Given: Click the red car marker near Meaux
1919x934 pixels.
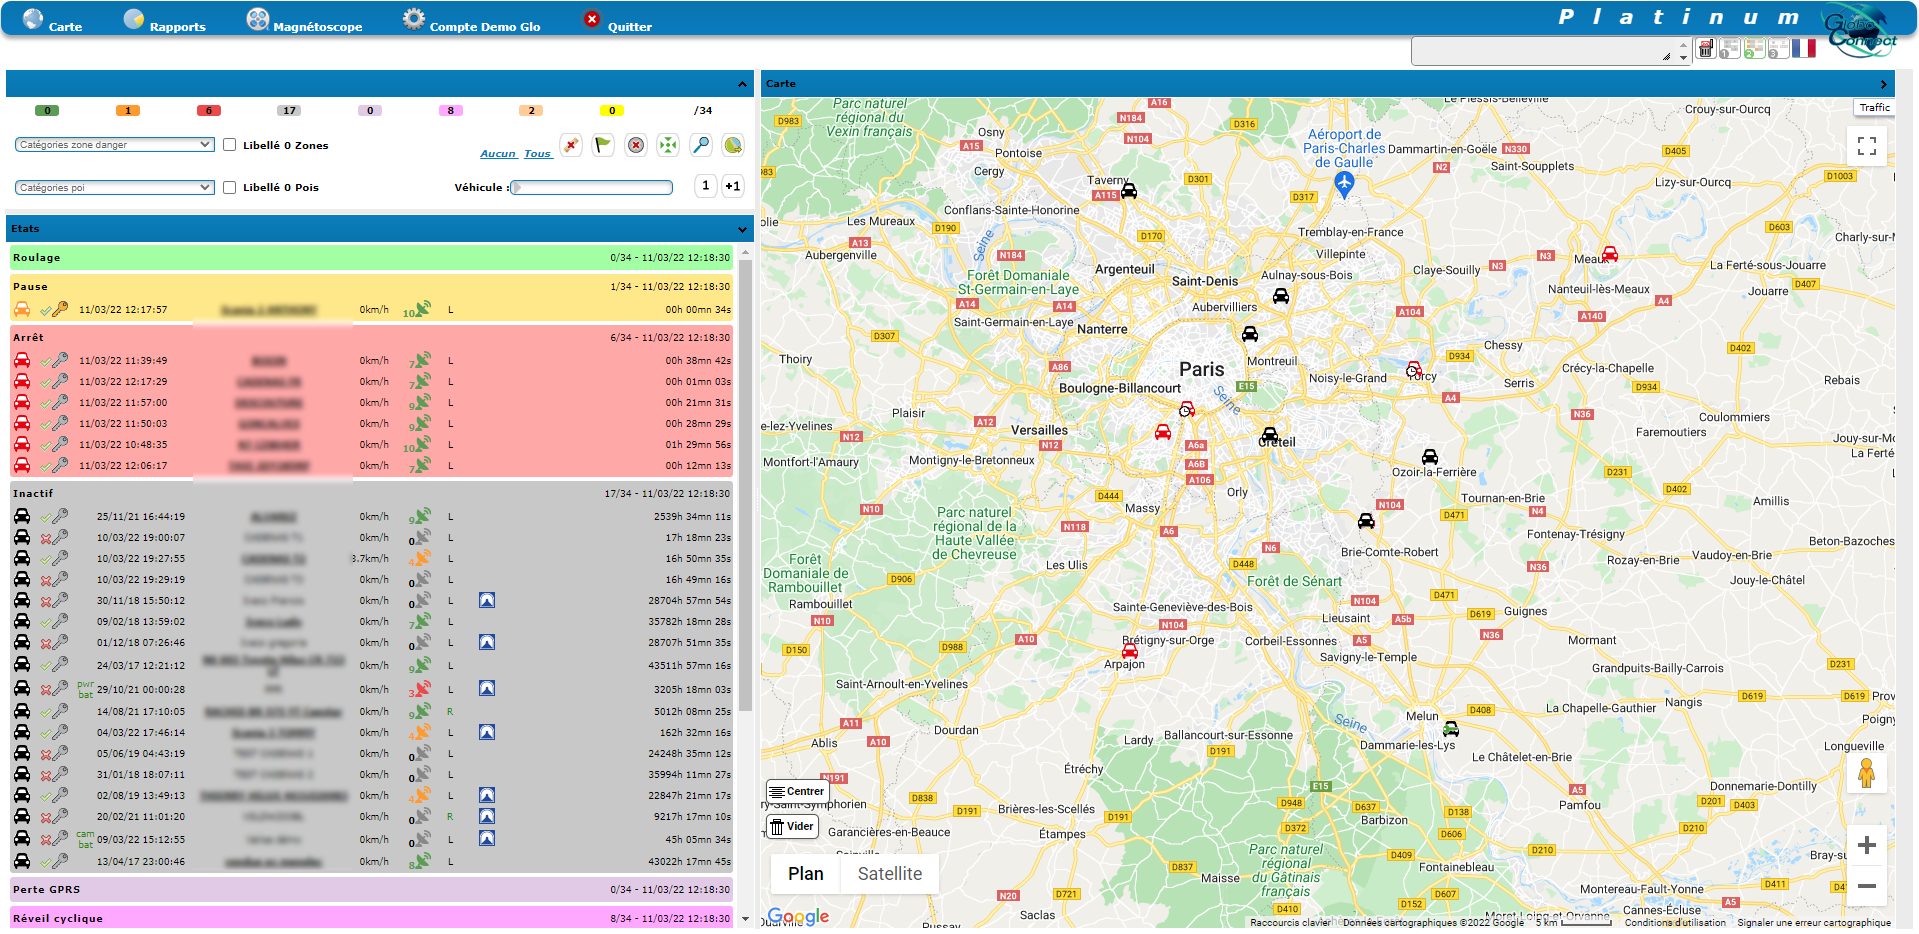Looking at the screenshot, I should pyautogui.click(x=1610, y=253).
